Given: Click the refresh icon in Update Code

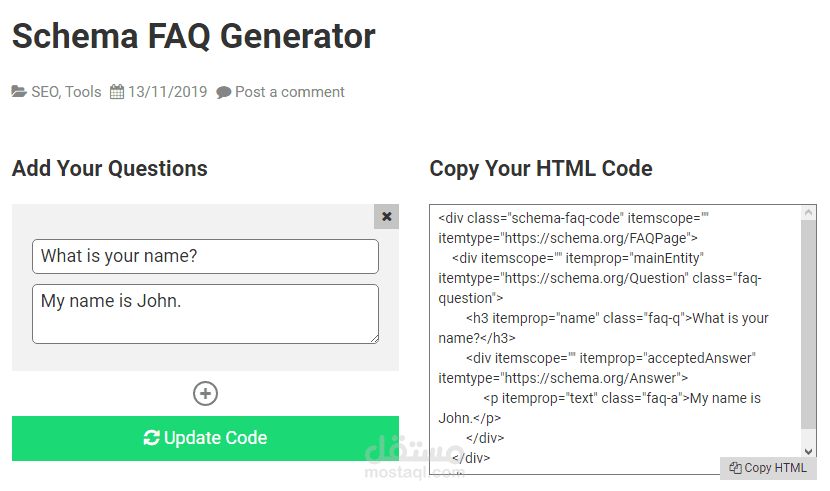Looking at the screenshot, I should (x=152, y=438).
